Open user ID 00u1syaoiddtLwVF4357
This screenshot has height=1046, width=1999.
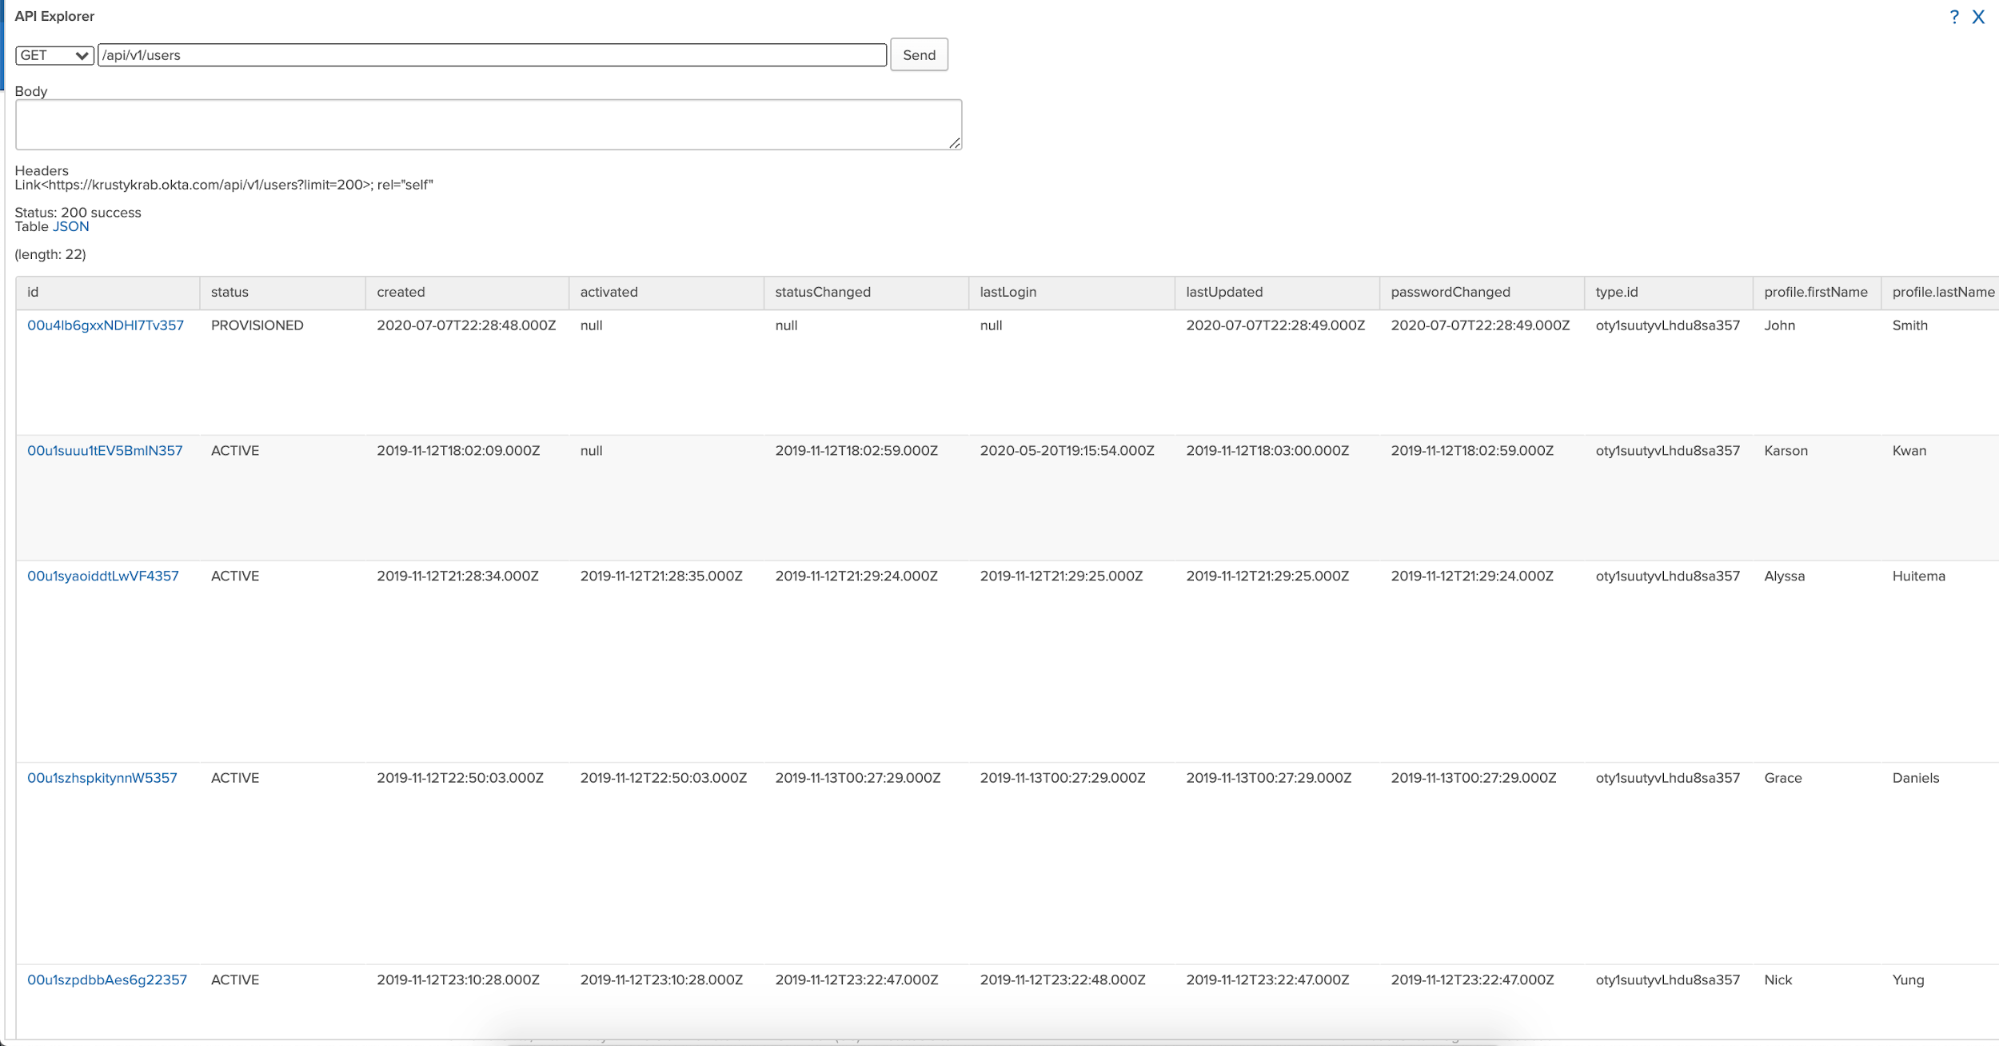click(x=103, y=576)
